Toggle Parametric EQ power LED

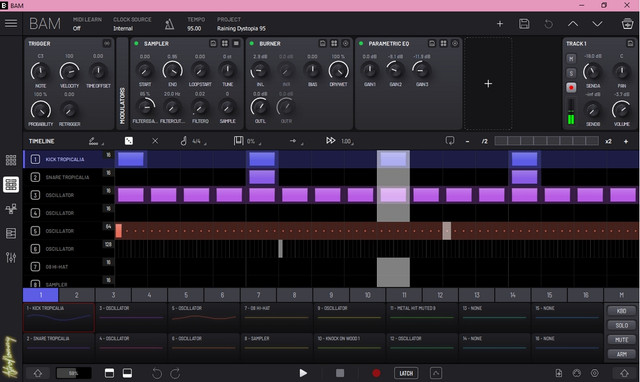click(x=361, y=43)
